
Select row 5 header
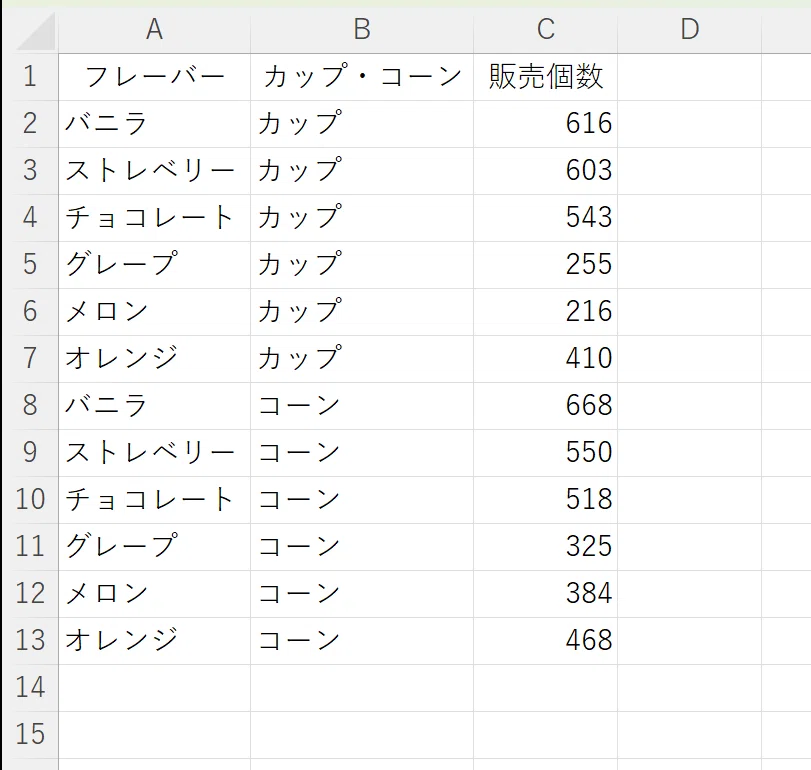(x=30, y=265)
